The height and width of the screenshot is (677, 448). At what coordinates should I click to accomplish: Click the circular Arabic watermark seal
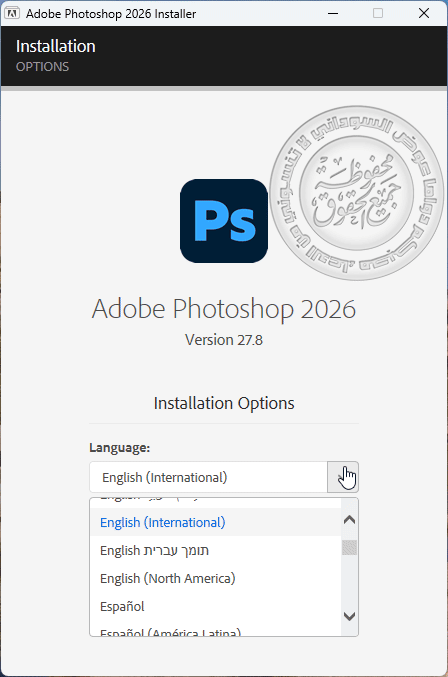pyautogui.click(x=357, y=193)
